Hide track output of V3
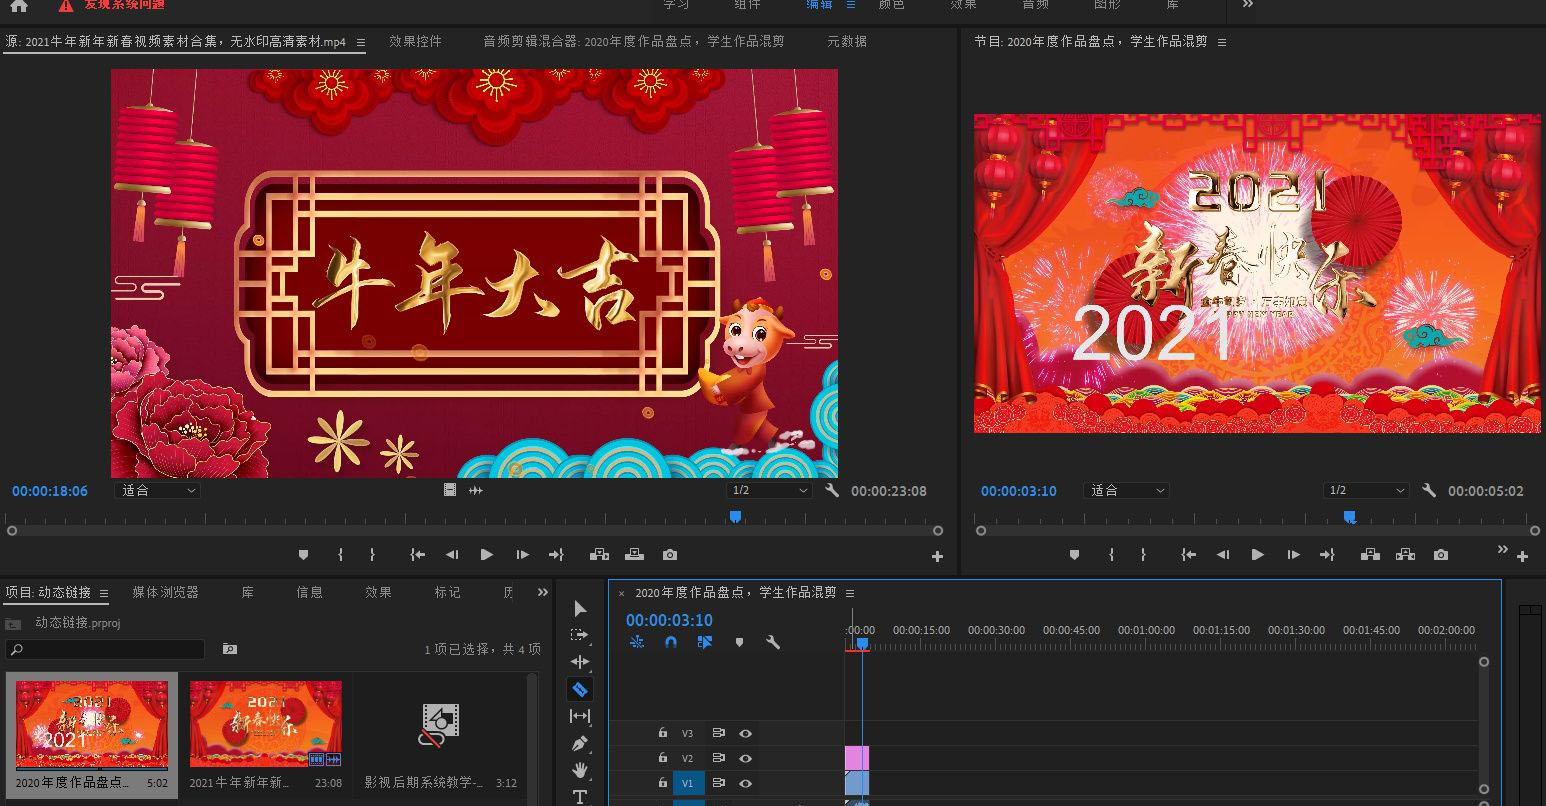This screenshot has height=806, width=1546. point(745,733)
